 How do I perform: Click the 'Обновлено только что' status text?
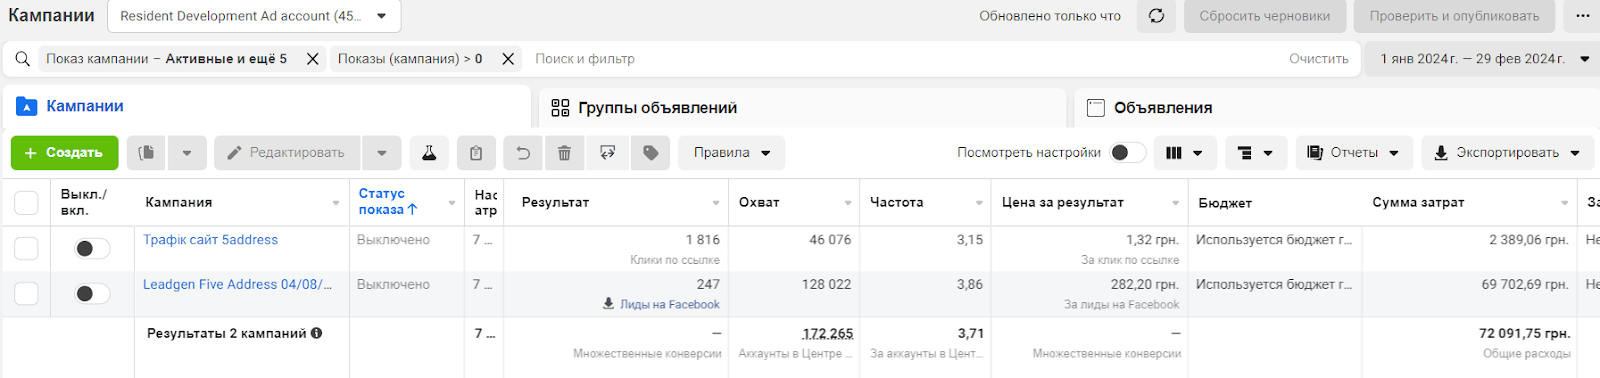click(1050, 16)
